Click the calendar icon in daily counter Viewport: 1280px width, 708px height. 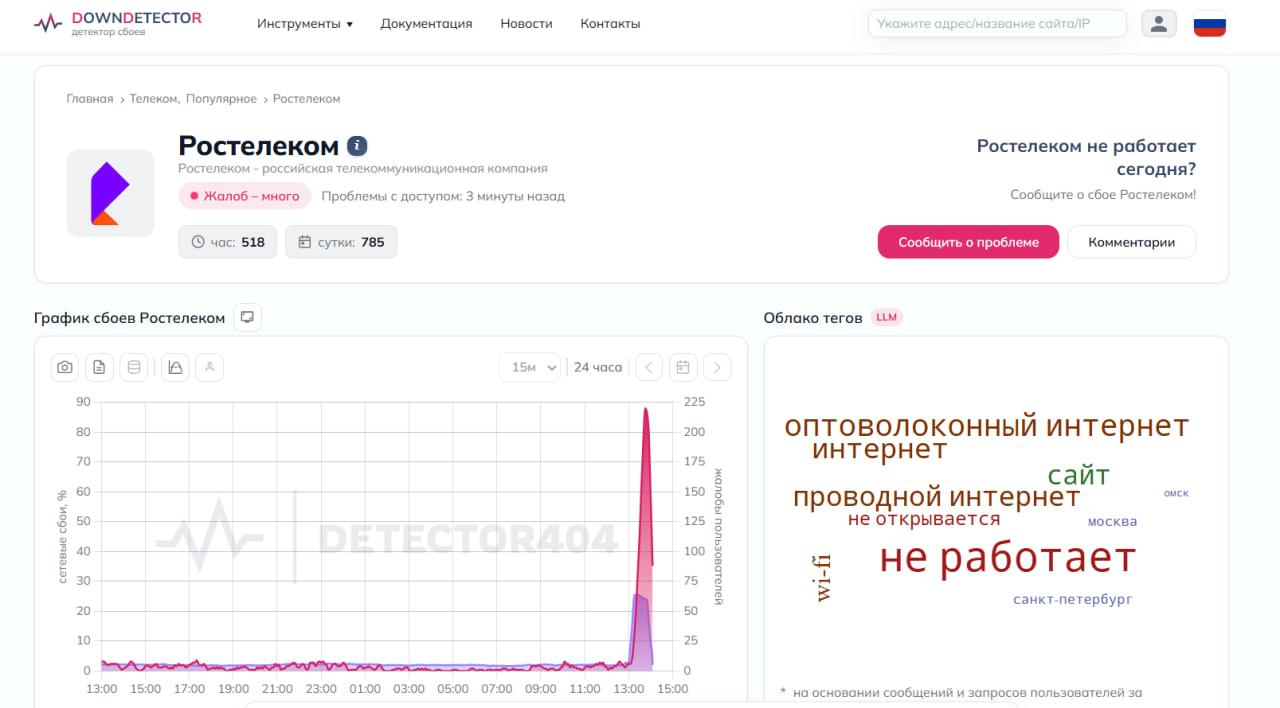coord(304,242)
